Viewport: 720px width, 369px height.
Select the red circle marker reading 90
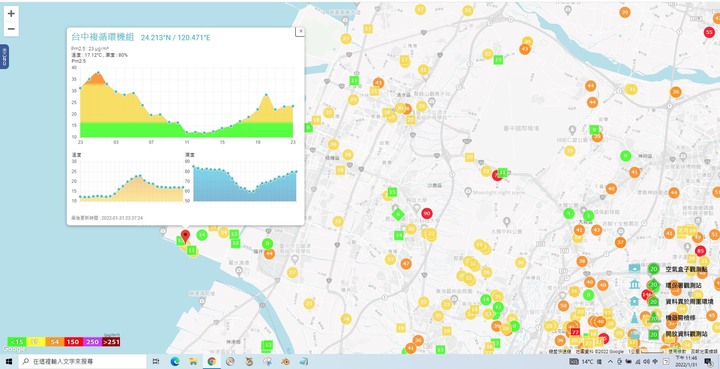coord(427,213)
